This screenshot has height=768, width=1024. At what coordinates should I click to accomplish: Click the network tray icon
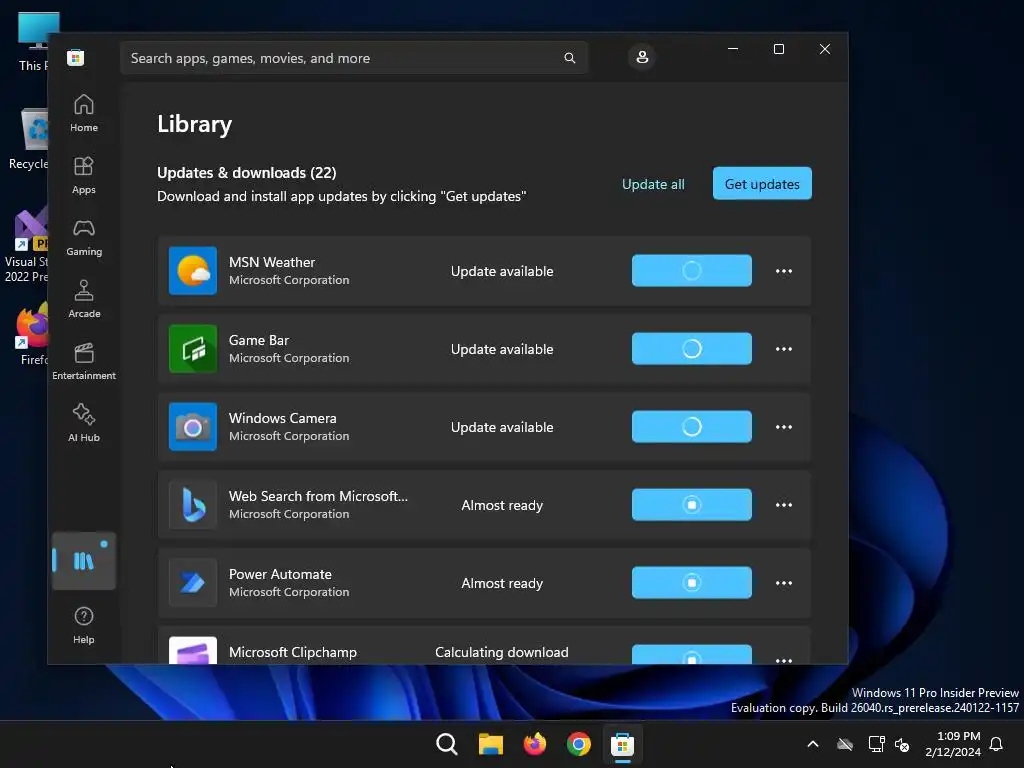tap(876, 744)
